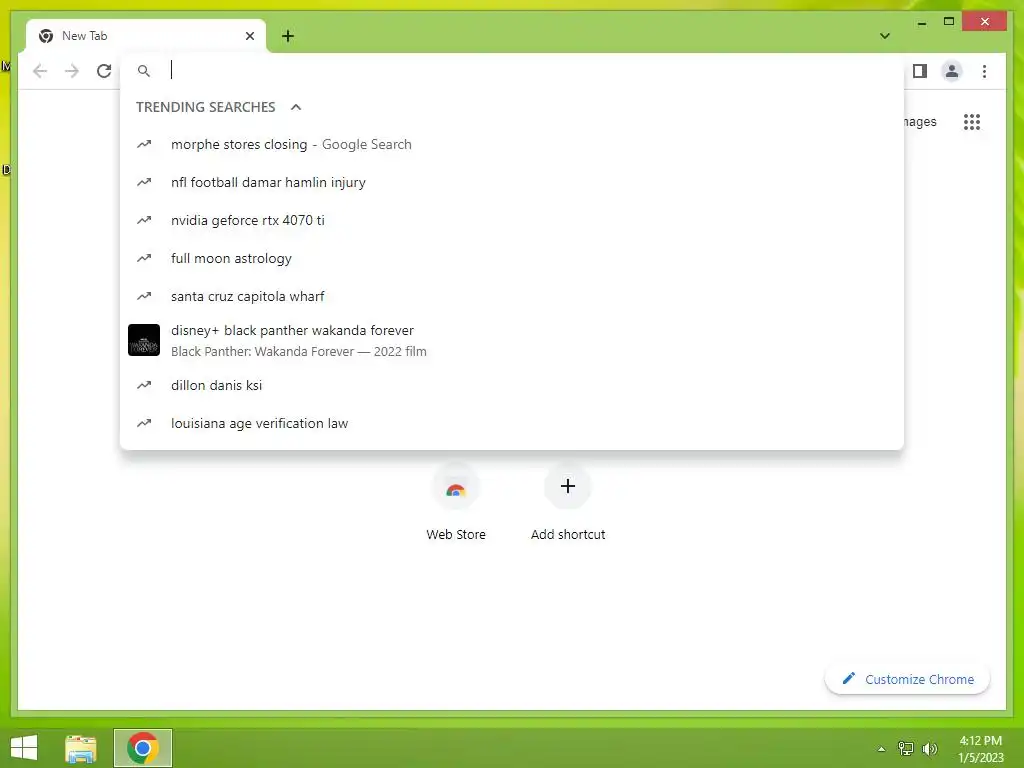The width and height of the screenshot is (1024, 768).
Task: Select 'santa cruz capitola wharf' suggestion
Action: [512, 296]
